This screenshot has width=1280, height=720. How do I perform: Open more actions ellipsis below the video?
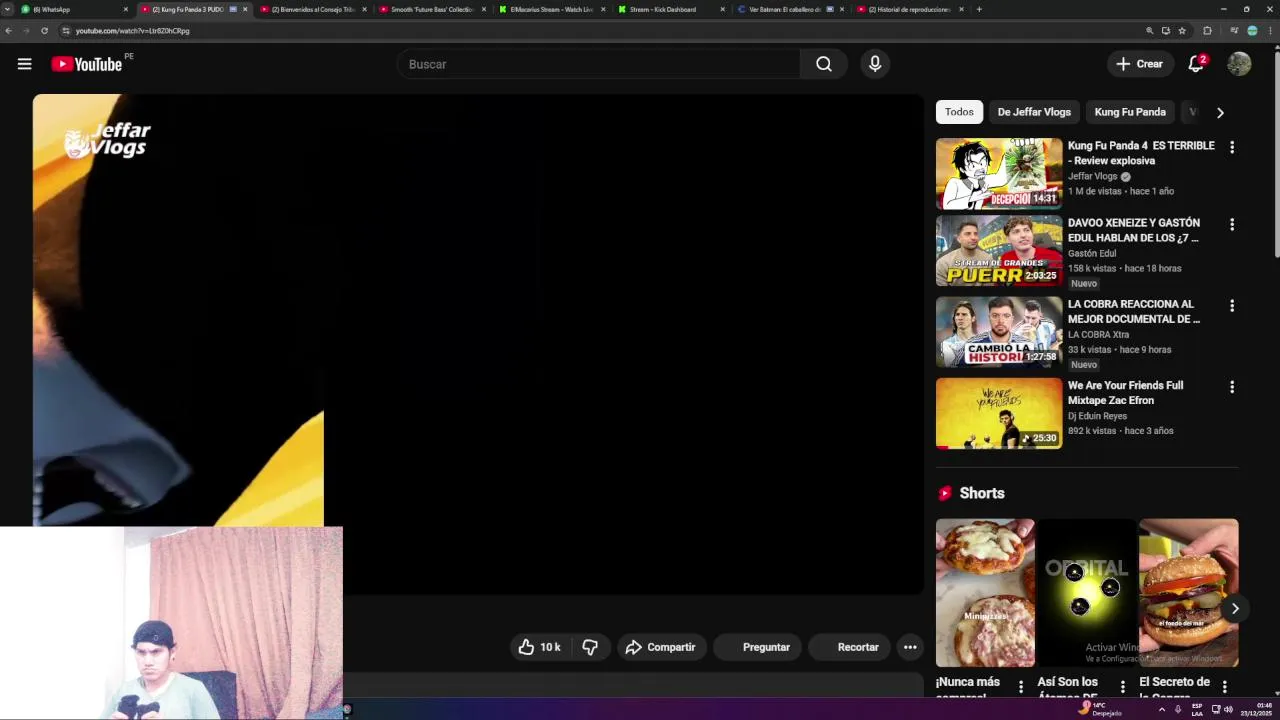pyautogui.click(x=910, y=647)
